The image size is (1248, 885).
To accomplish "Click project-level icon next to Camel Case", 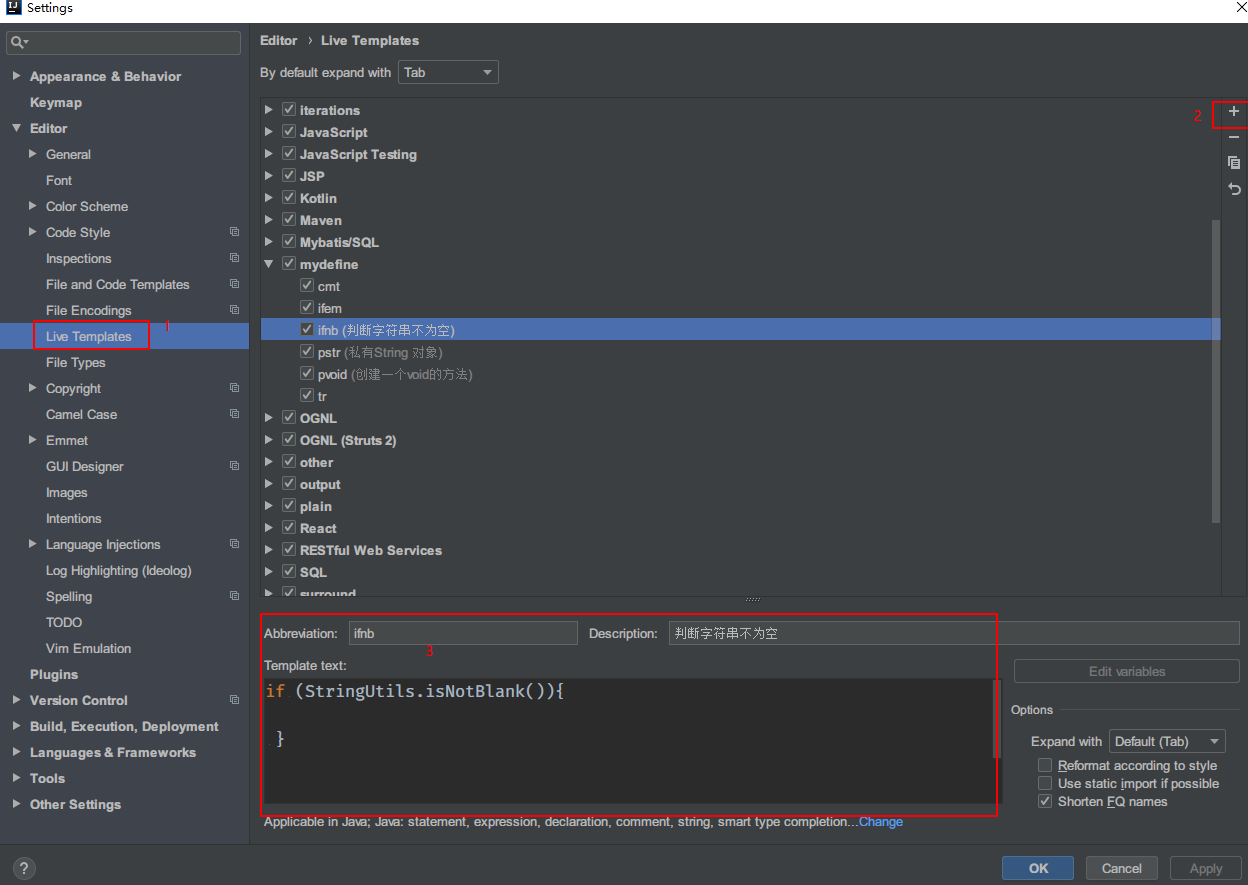I will click(234, 414).
